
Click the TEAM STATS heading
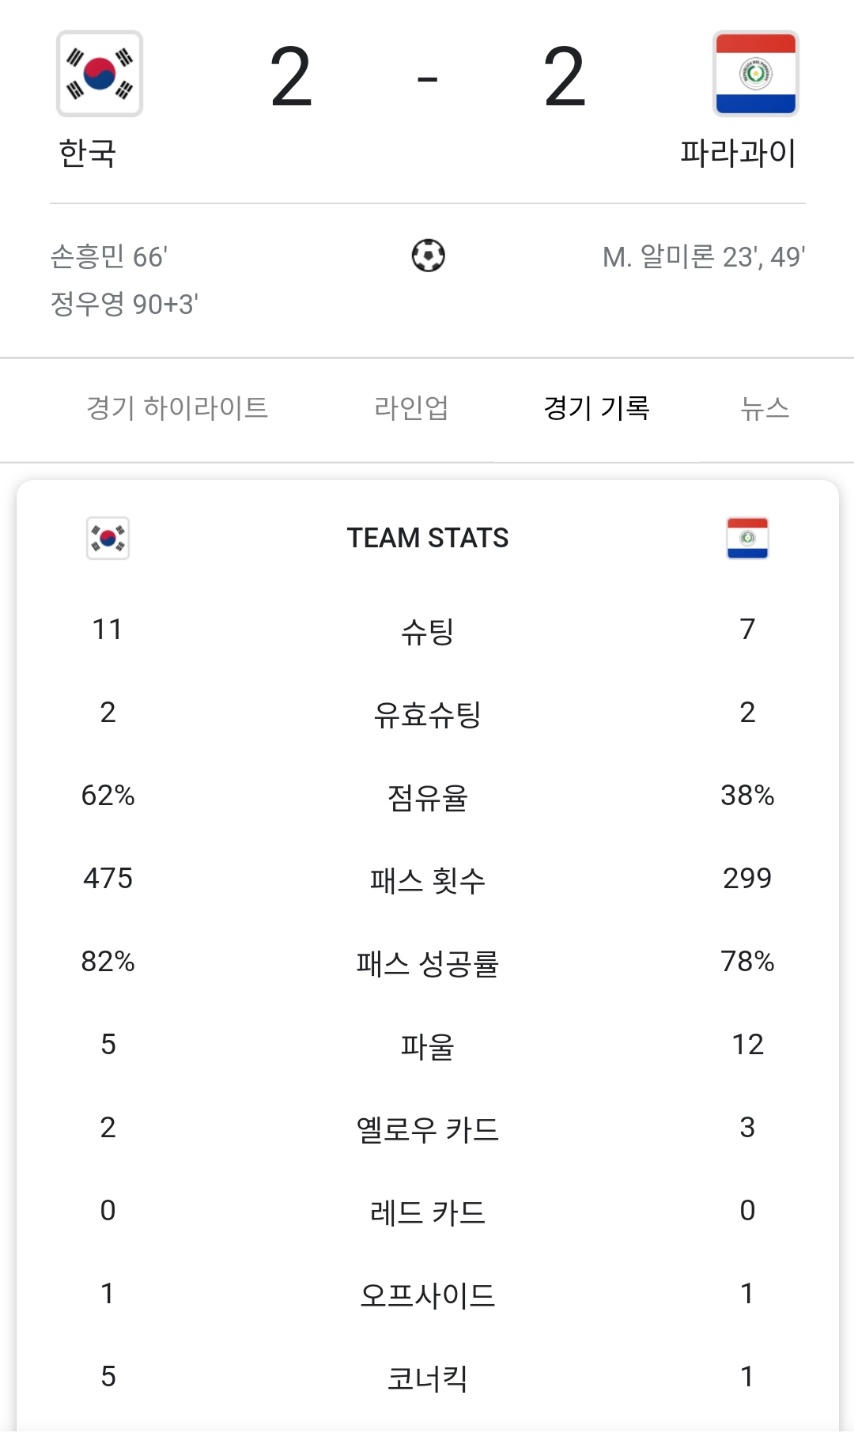pos(427,537)
